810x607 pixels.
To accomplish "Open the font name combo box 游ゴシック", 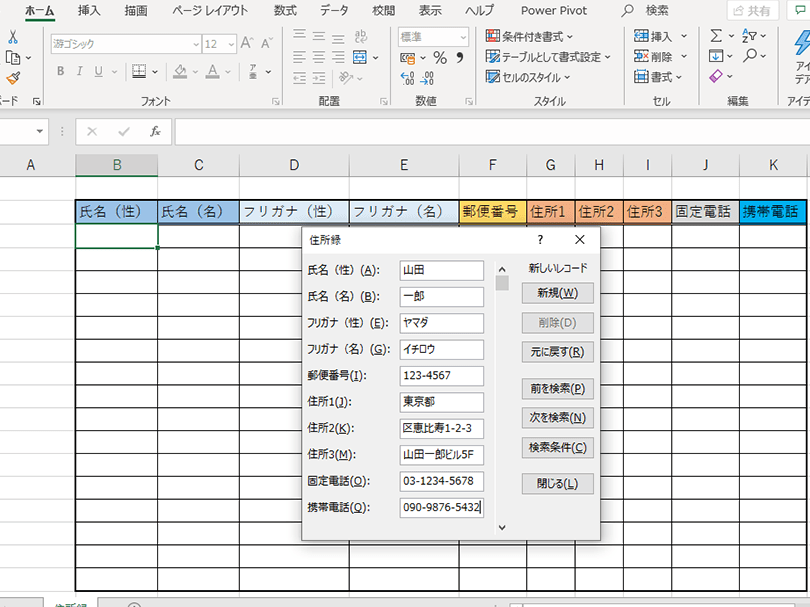I will pyautogui.click(x=126, y=44).
